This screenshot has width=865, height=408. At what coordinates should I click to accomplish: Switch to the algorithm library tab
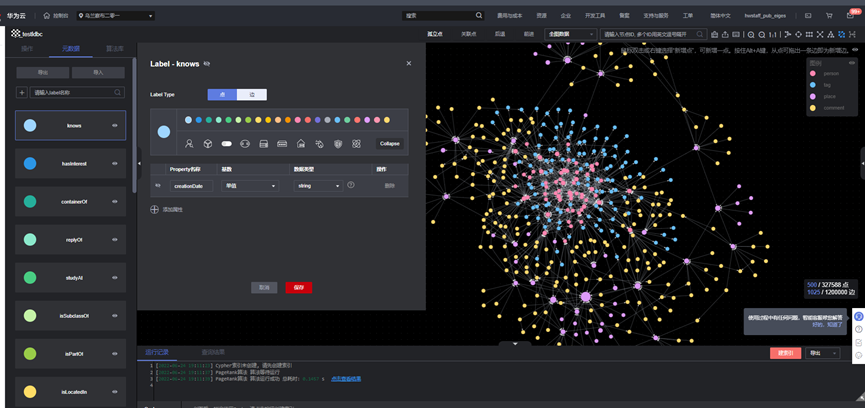115,49
